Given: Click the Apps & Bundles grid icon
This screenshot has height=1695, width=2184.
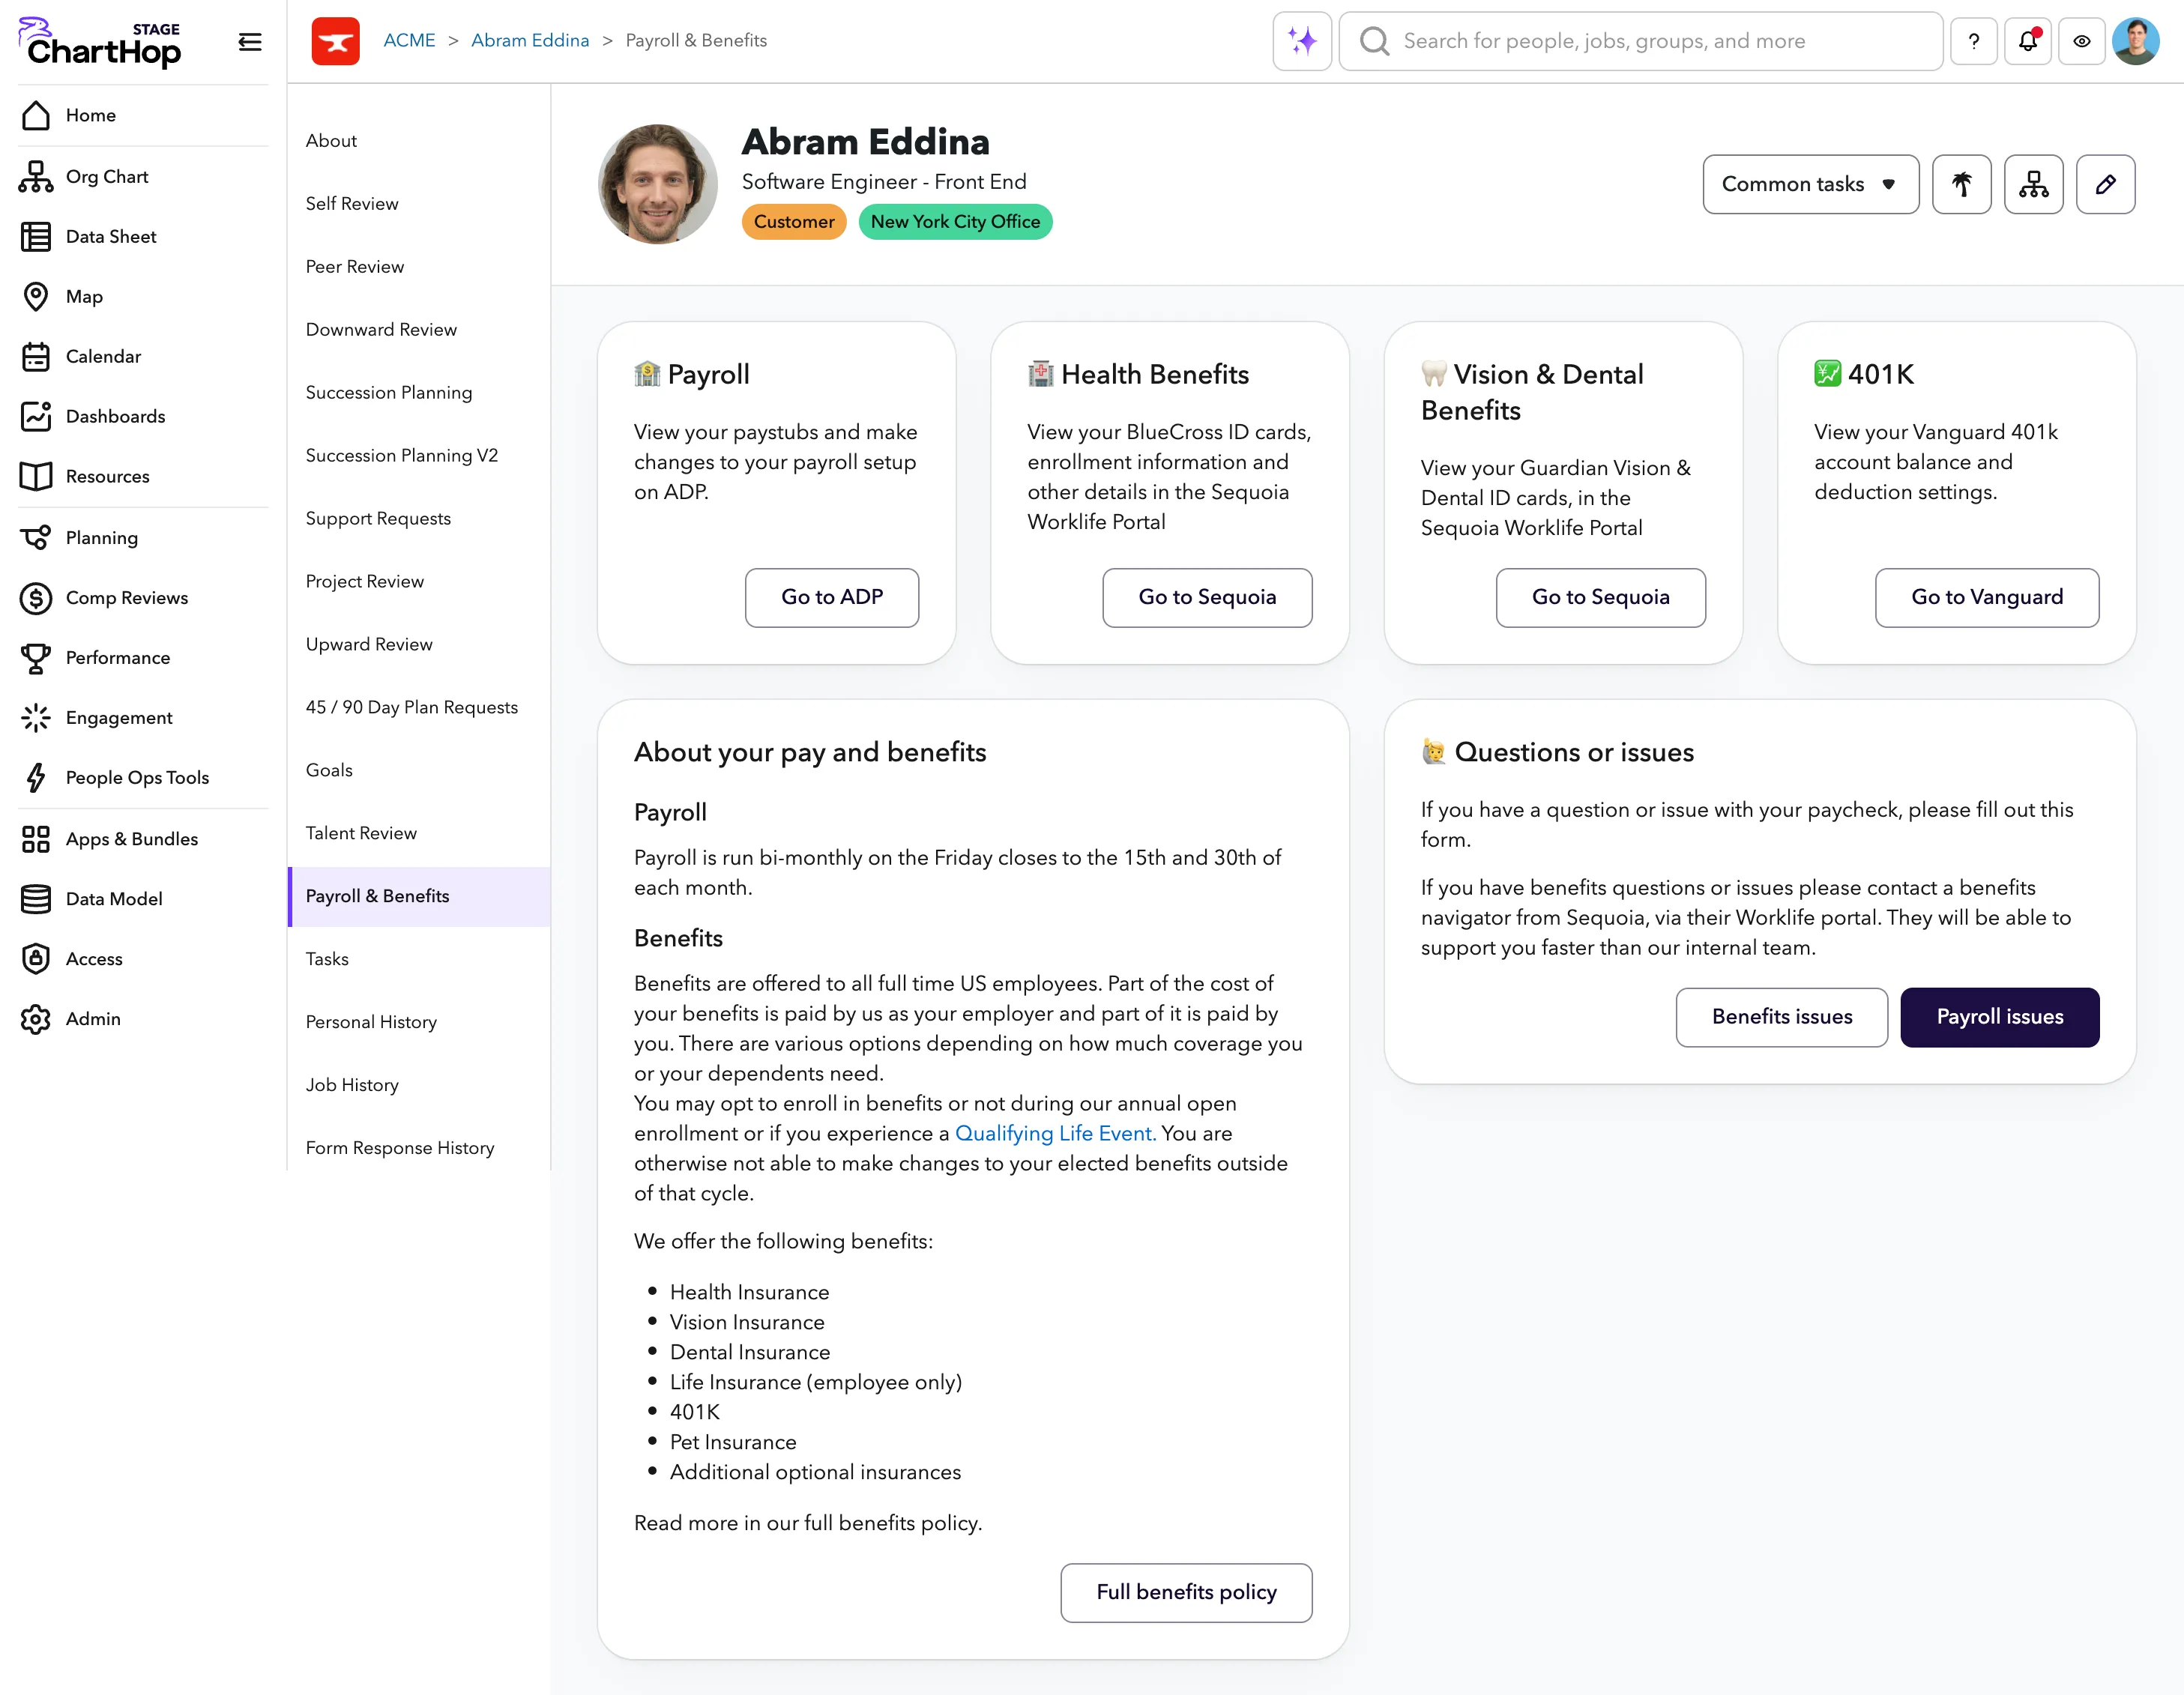Looking at the screenshot, I should [36, 839].
